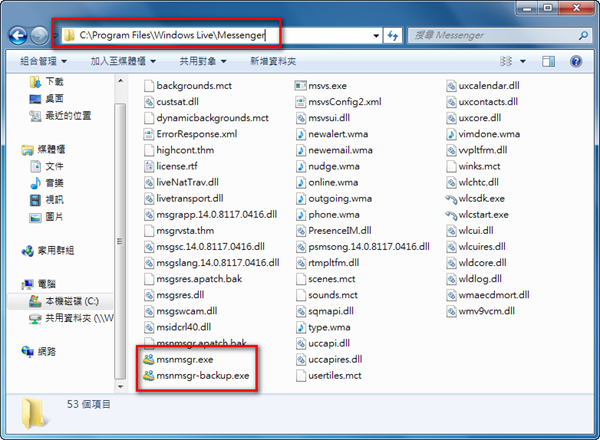Select file wmaecdmort.dll
Screen dimensions: 600x440
click(488, 295)
